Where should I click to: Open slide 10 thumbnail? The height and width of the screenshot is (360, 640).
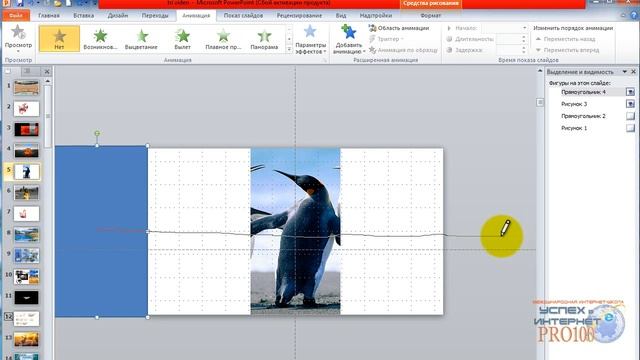coord(27,276)
